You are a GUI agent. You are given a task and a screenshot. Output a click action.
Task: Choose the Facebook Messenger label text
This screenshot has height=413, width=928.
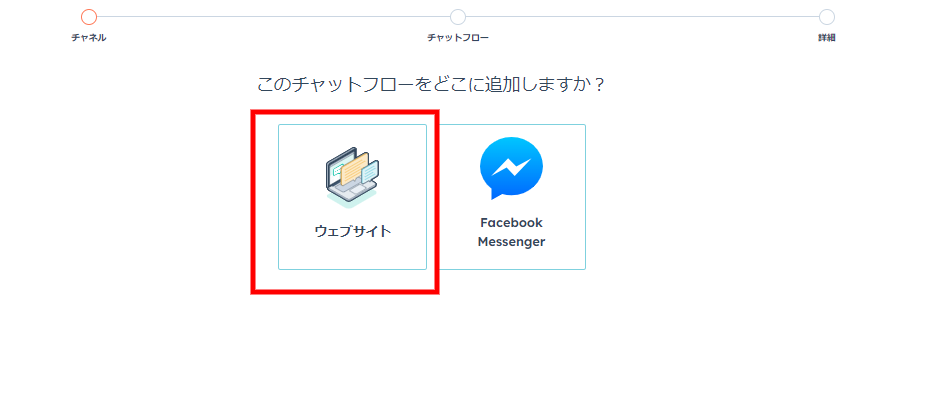coord(511,233)
